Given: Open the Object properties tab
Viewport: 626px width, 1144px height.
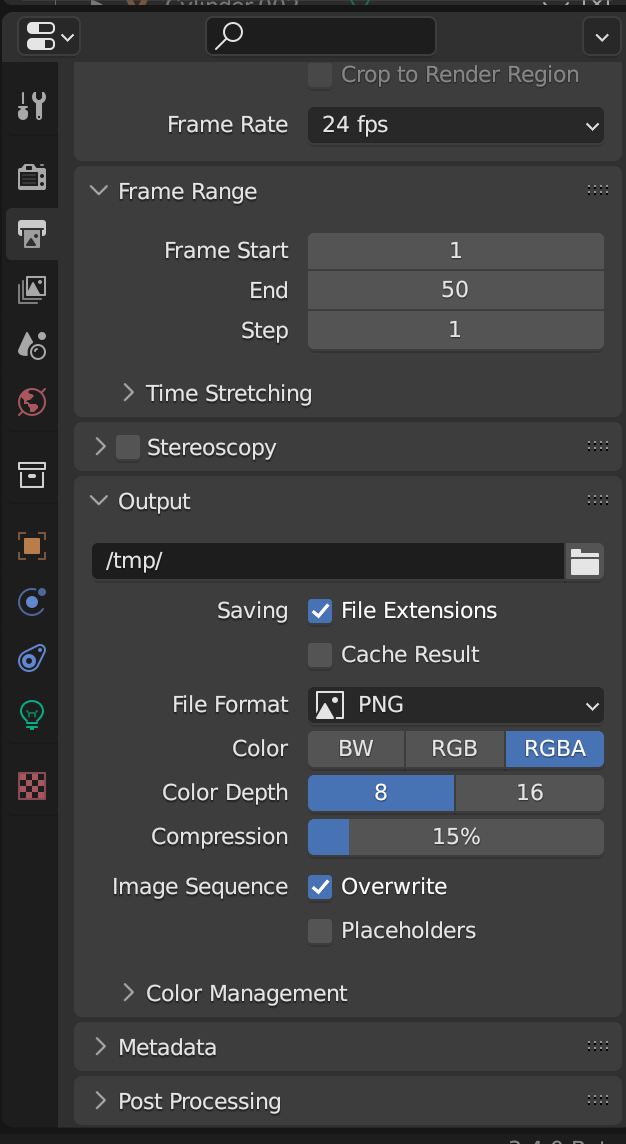Looking at the screenshot, I should pos(31,545).
